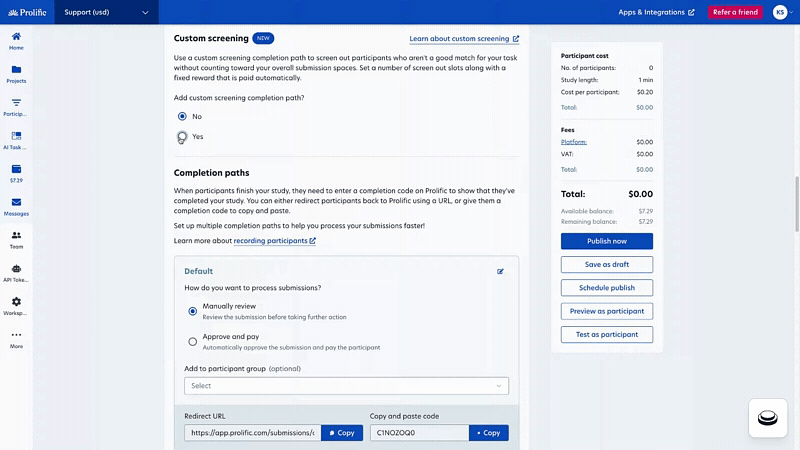Screen dimensions: 800x450
Task: Click the page vertical scrollbar
Action: tap(796, 204)
